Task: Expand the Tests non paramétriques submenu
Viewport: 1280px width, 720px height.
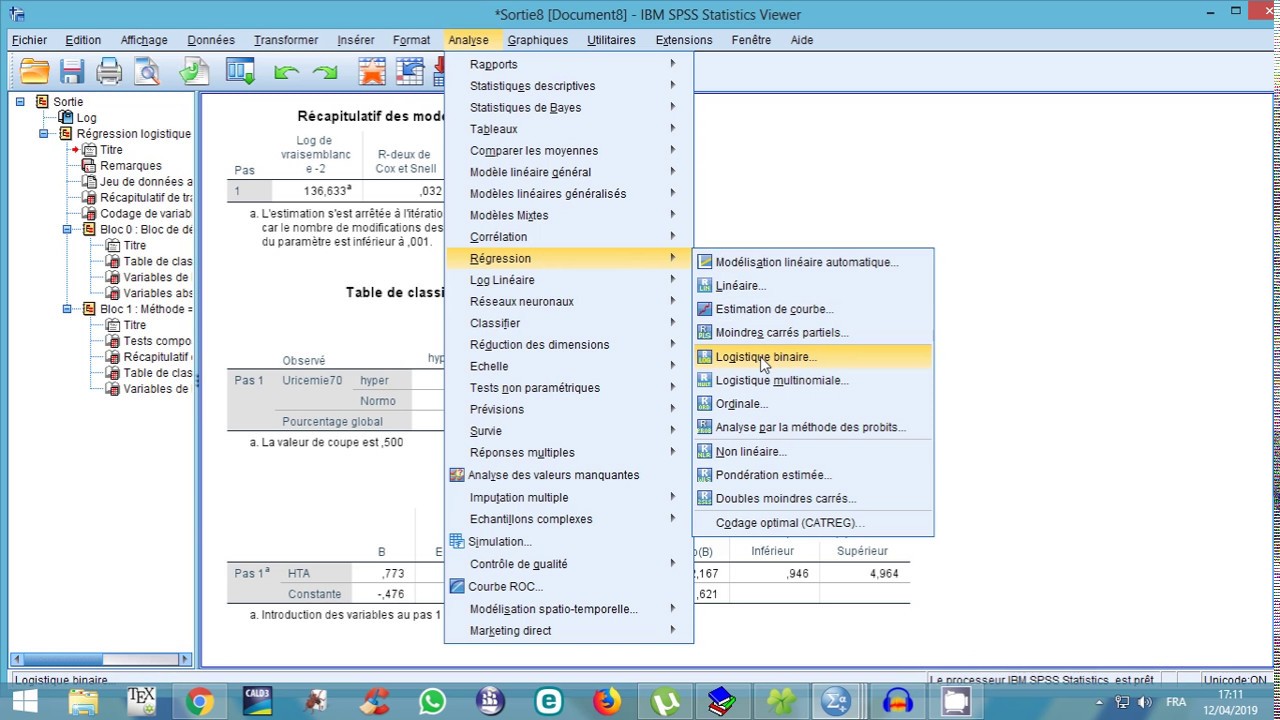Action: click(x=568, y=388)
